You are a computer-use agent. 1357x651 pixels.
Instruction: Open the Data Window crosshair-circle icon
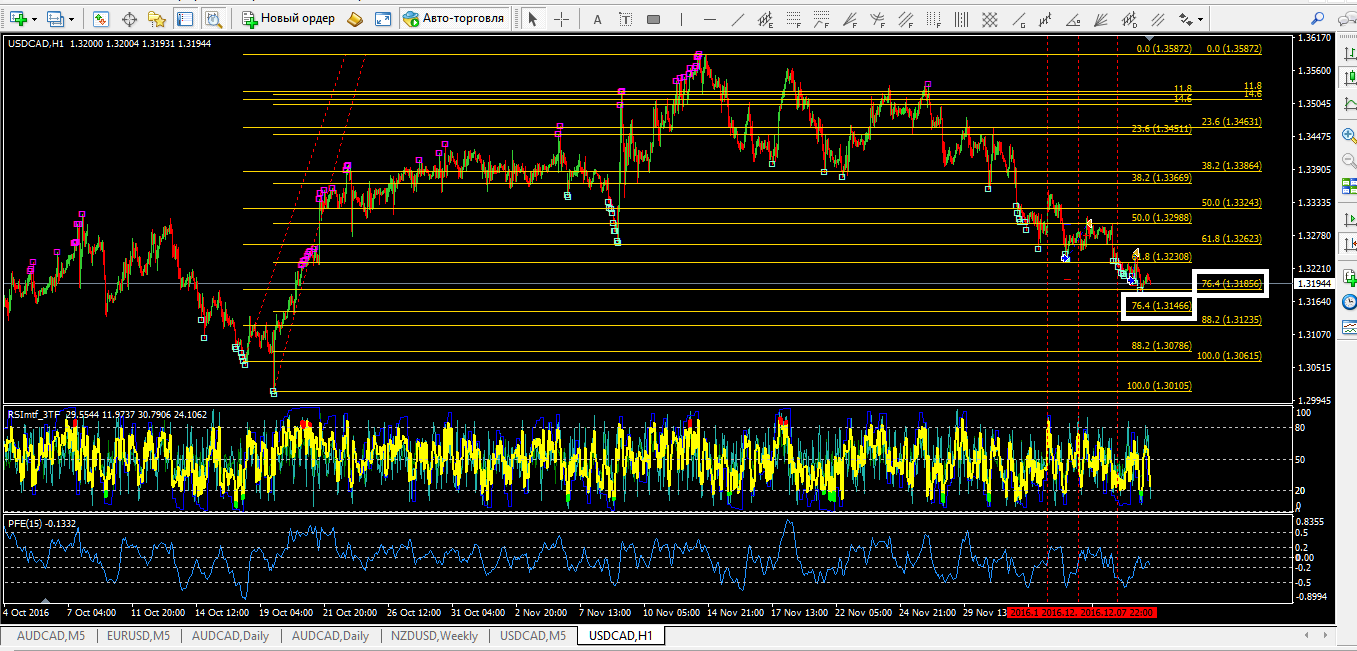pos(128,19)
